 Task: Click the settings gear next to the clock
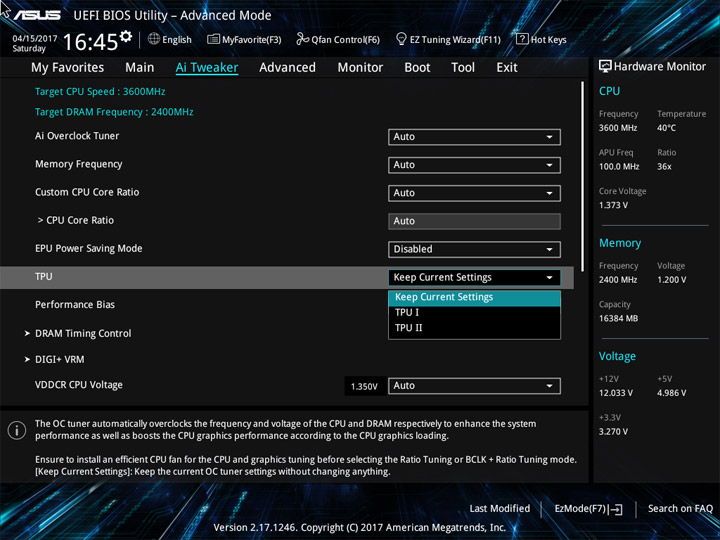click(x=126, y=36)
